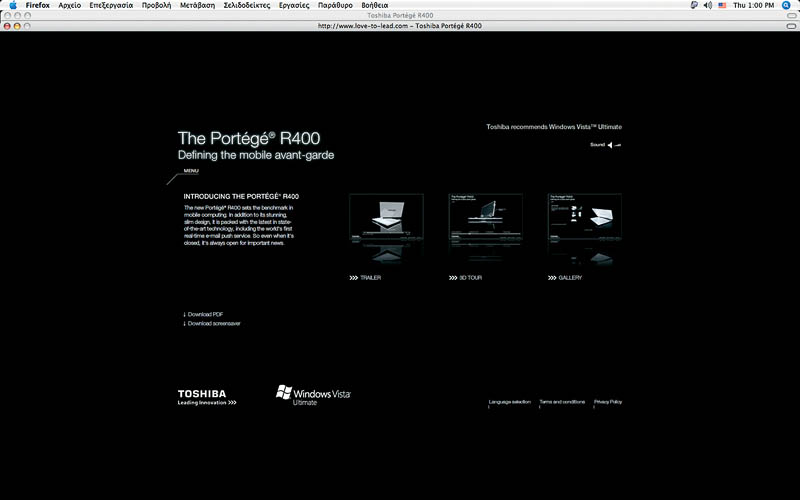The height and width of the screenshot is (500, 800).
Task: Click the triple-chevron arrows before GALLERY
Action: point(552,278)
